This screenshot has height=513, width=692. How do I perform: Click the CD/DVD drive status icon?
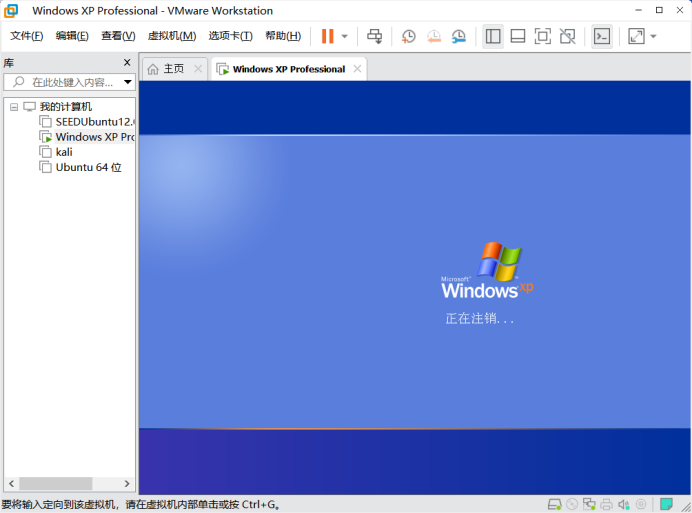tap(572, 504)
